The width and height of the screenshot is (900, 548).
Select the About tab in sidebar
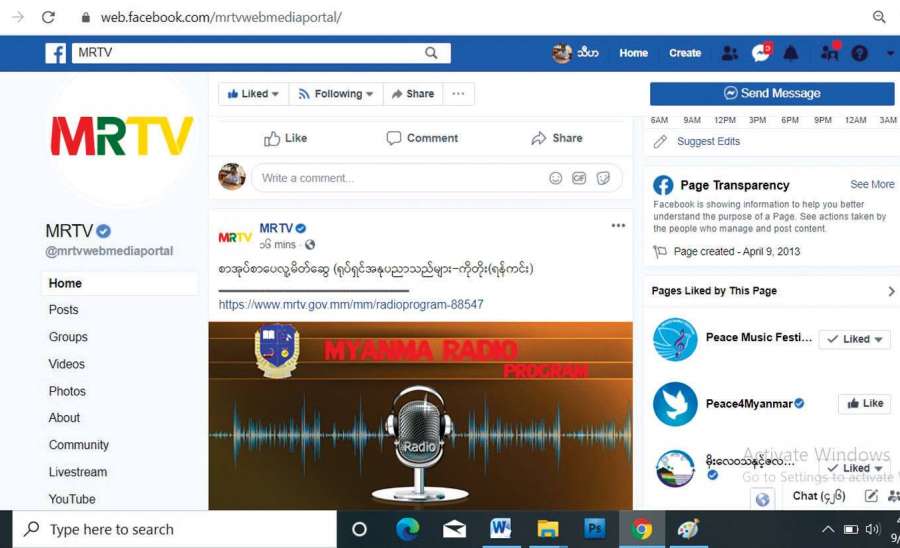[64, 418]
